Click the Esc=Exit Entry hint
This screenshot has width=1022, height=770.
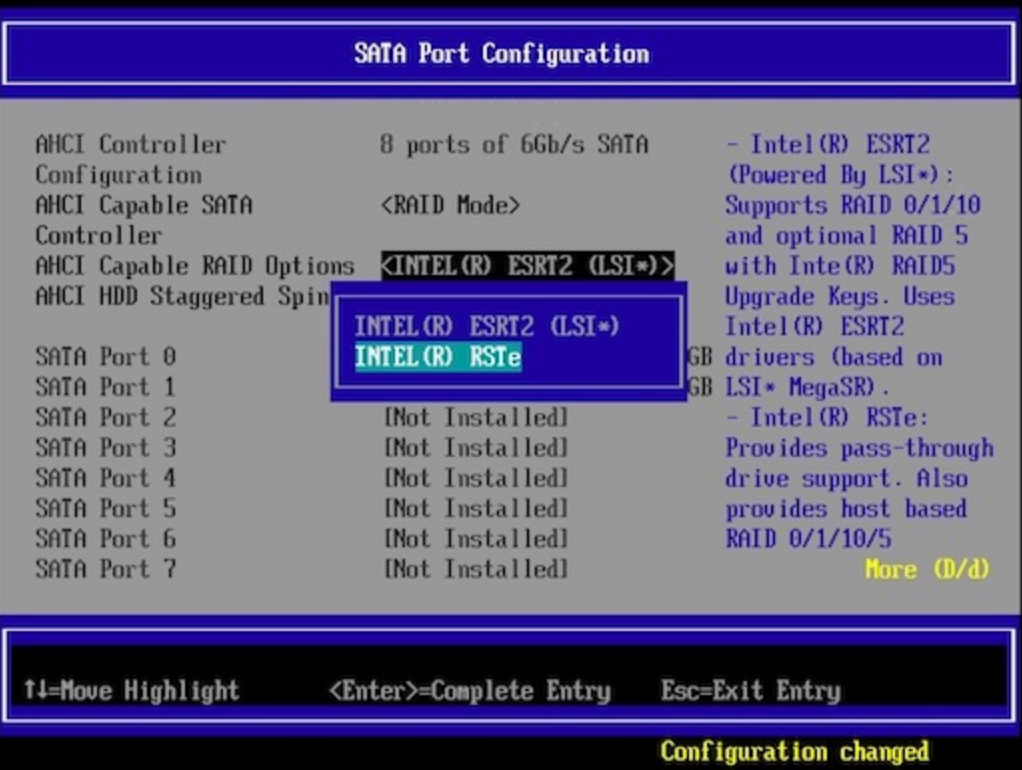(750, 690)
